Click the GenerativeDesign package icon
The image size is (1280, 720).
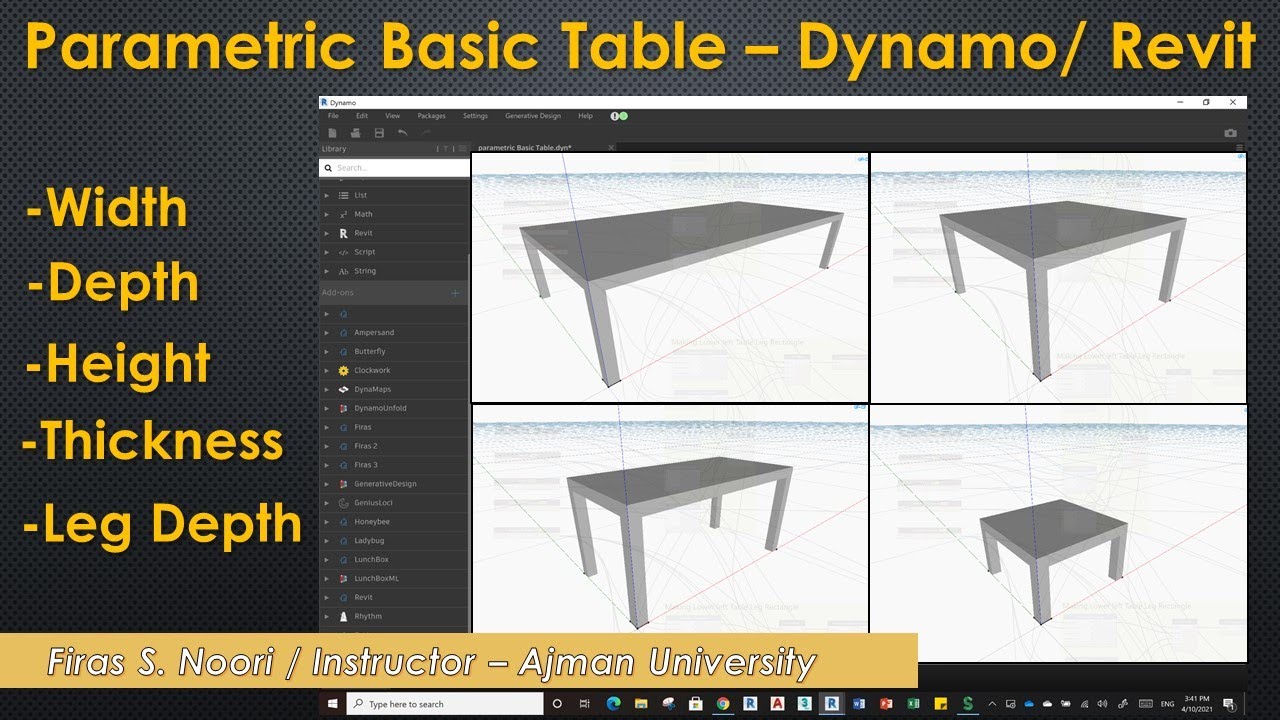344,484
